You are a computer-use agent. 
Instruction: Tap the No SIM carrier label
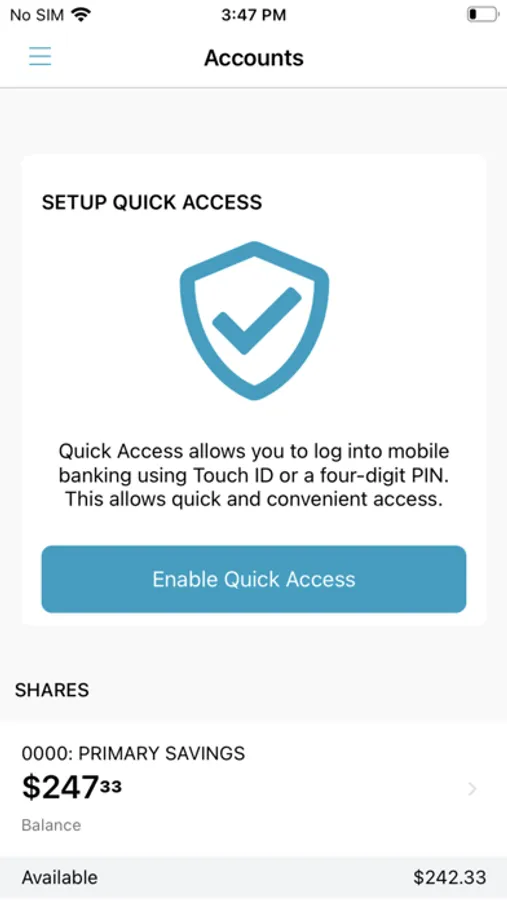37,15
